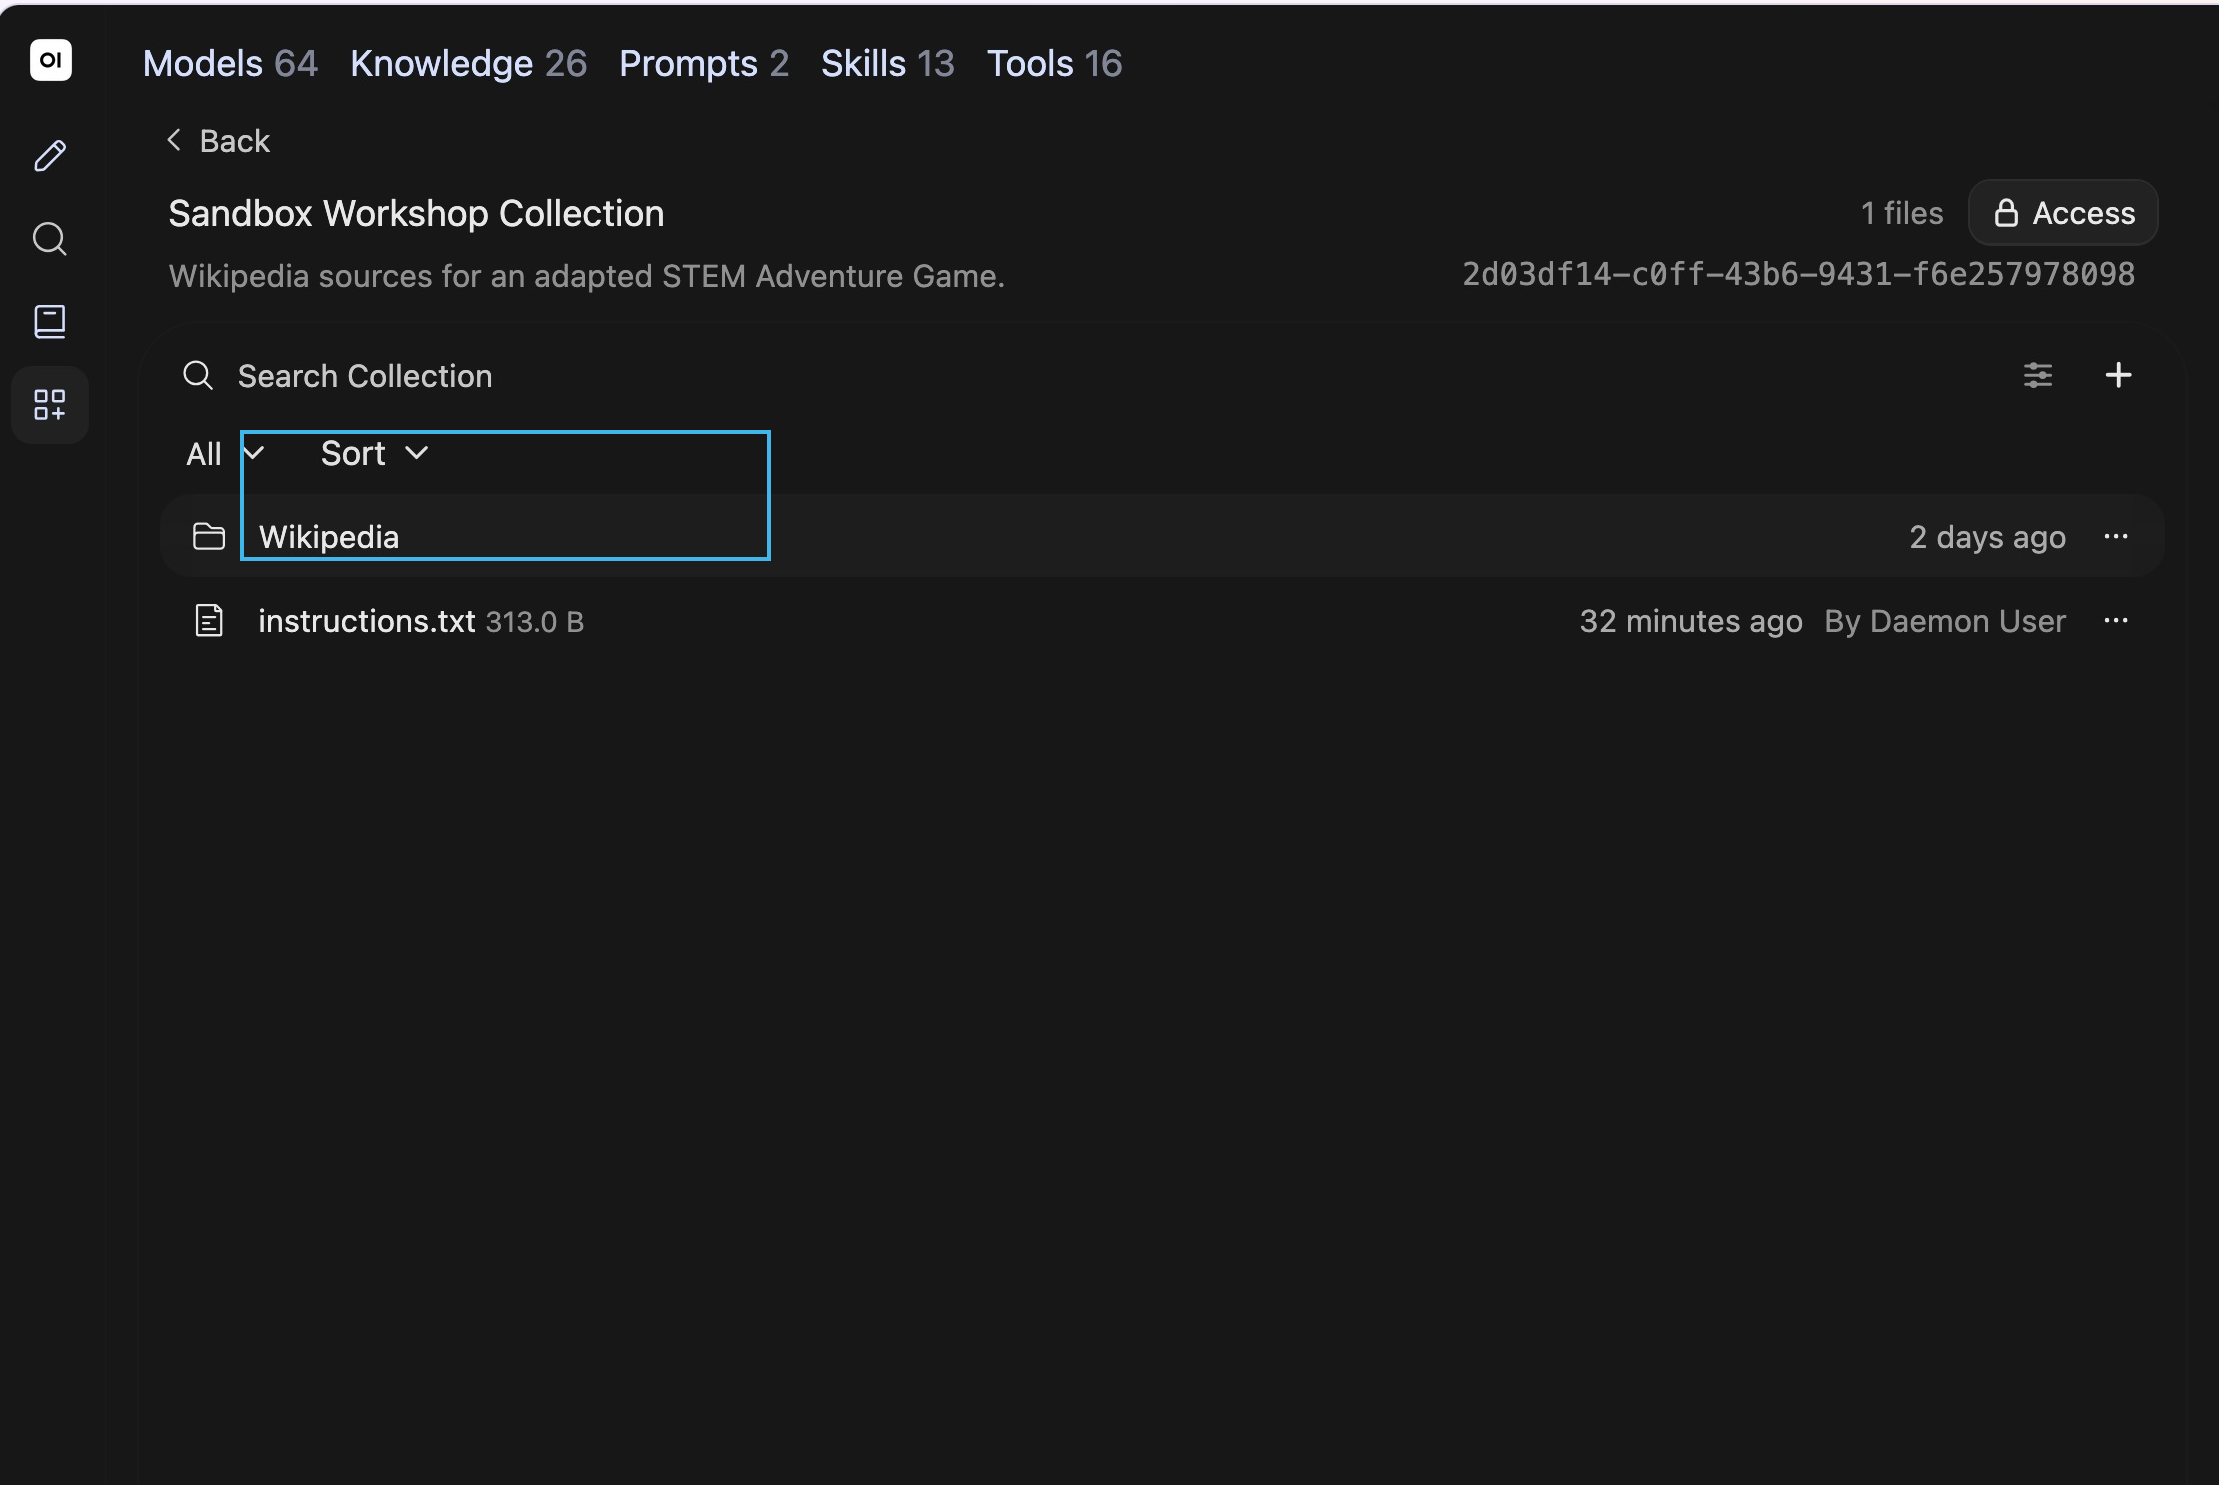Open the collection filter settings sliders icon
Viewport: 2219px width, 1485px height.
[x=2038, y=376]
